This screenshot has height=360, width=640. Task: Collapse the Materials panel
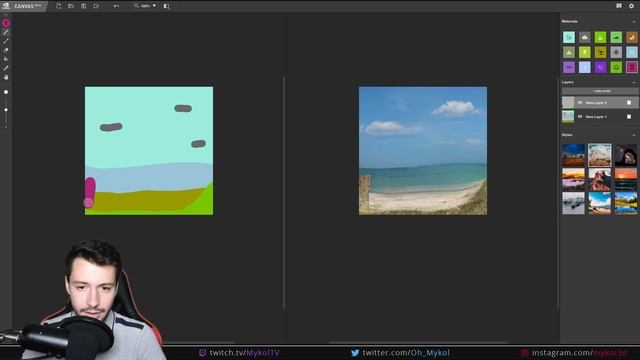(634, 22)
